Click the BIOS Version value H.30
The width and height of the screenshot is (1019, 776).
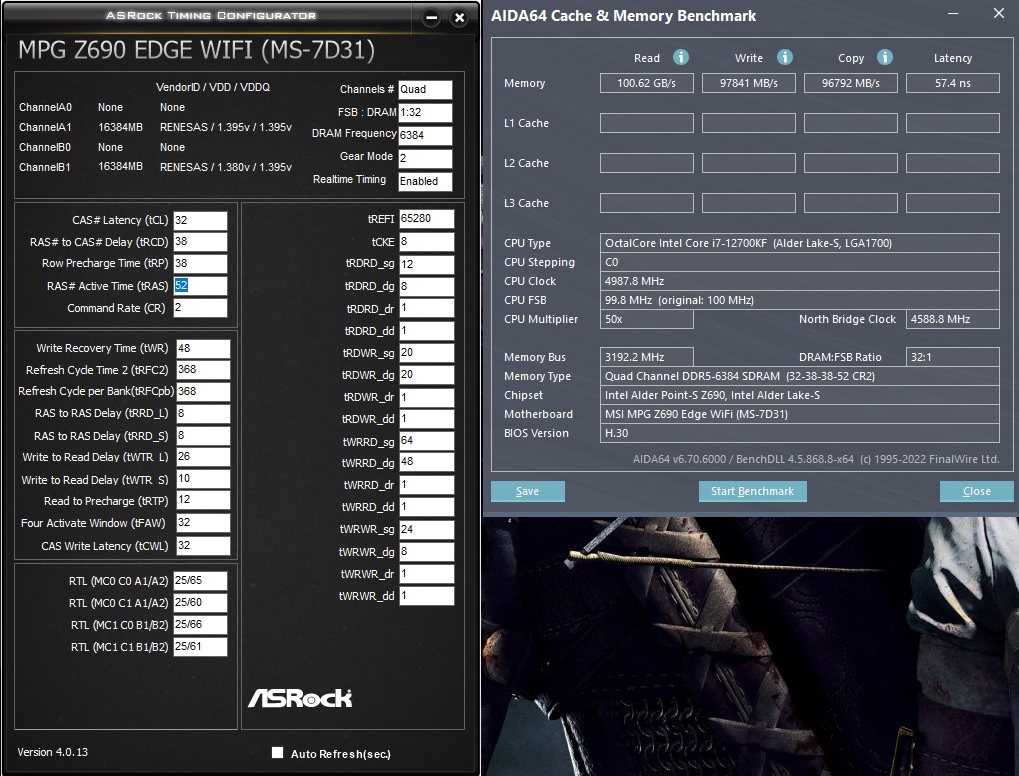799,433
